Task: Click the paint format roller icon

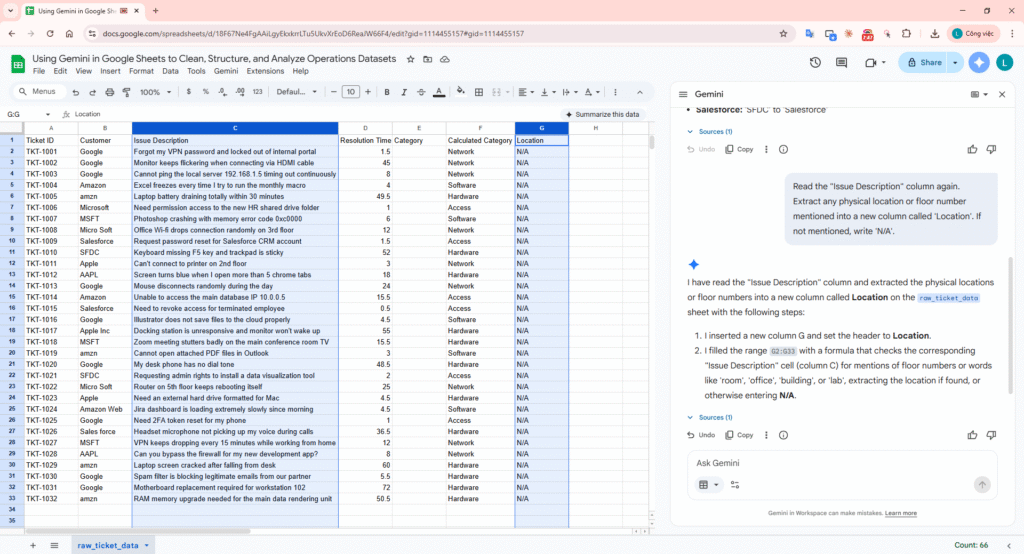Action: pos(125,92)
